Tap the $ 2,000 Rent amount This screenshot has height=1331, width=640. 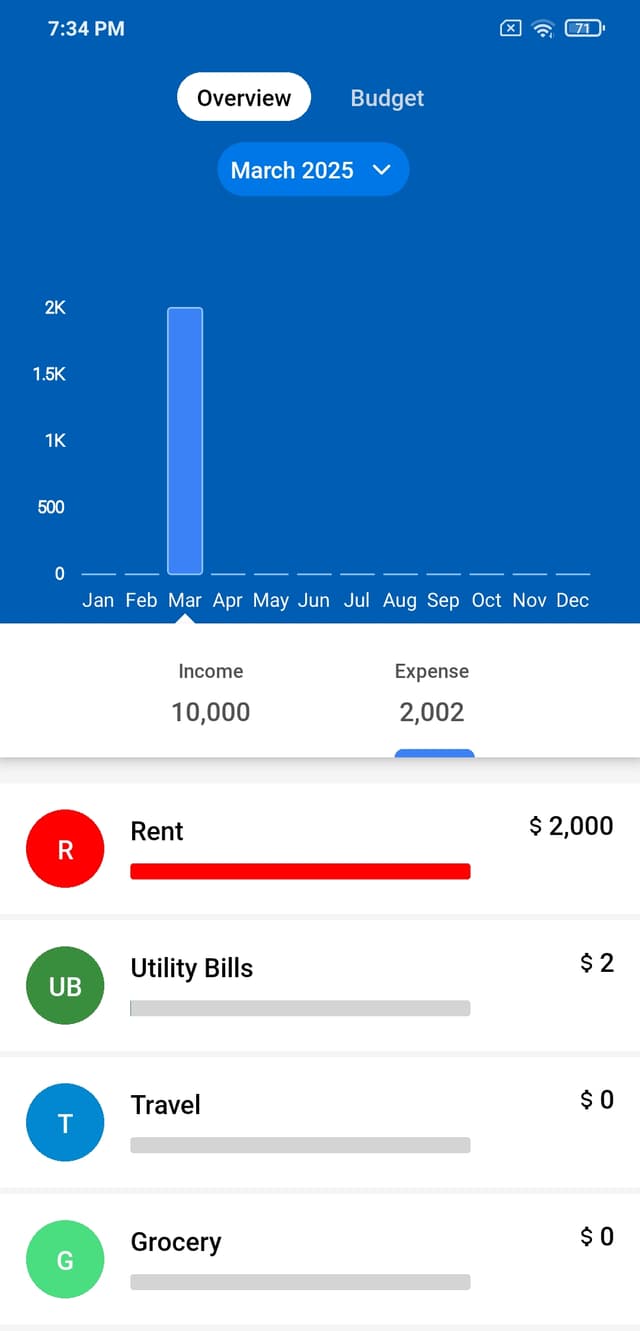pyautogui.click(x=571, y=826)
